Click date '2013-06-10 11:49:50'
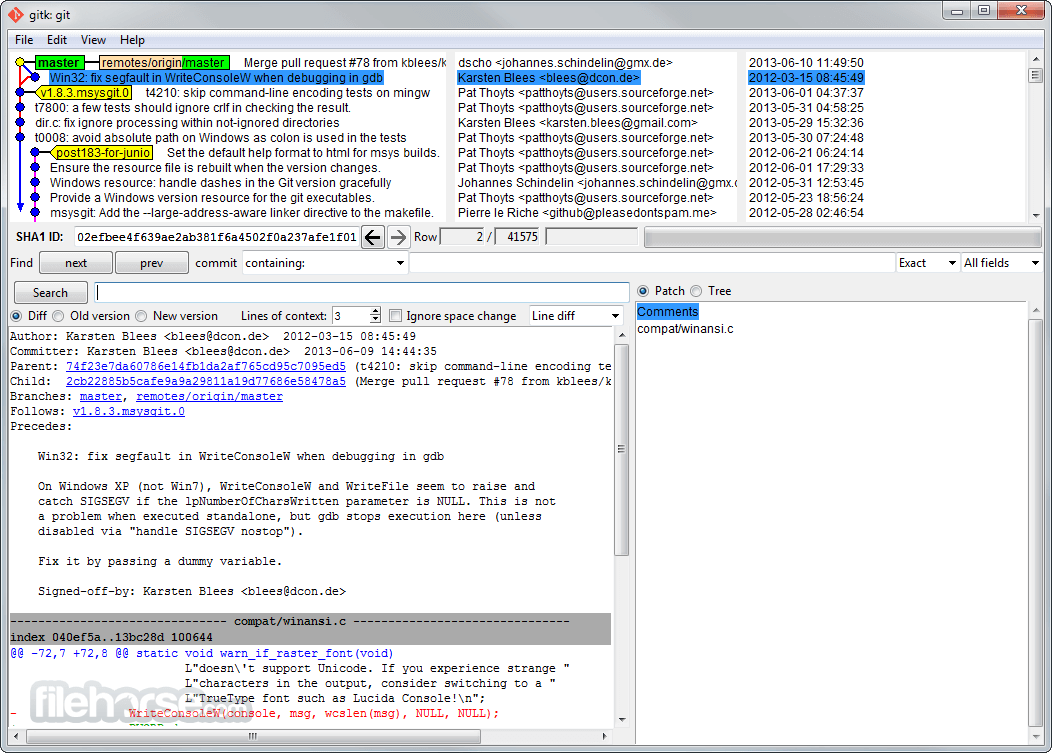1052x753 pixels. (x=806, y=62)
